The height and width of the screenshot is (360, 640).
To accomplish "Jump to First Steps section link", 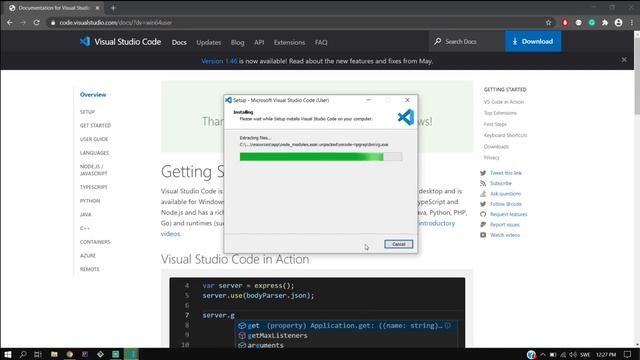I will pos(495,124).
